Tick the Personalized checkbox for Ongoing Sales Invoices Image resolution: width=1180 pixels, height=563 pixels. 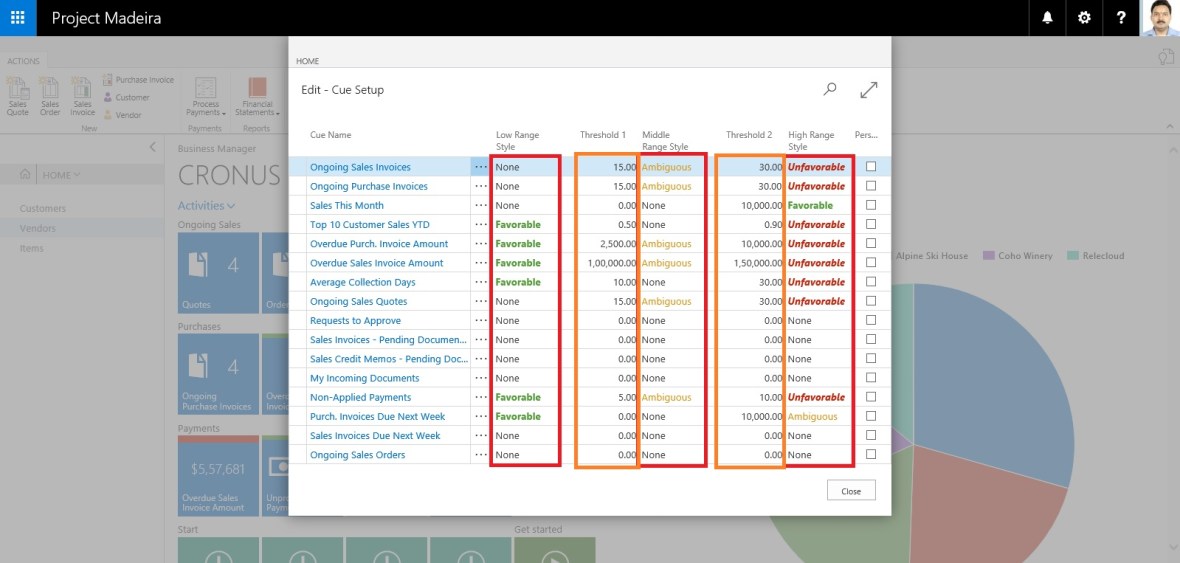tap(871, 167)
